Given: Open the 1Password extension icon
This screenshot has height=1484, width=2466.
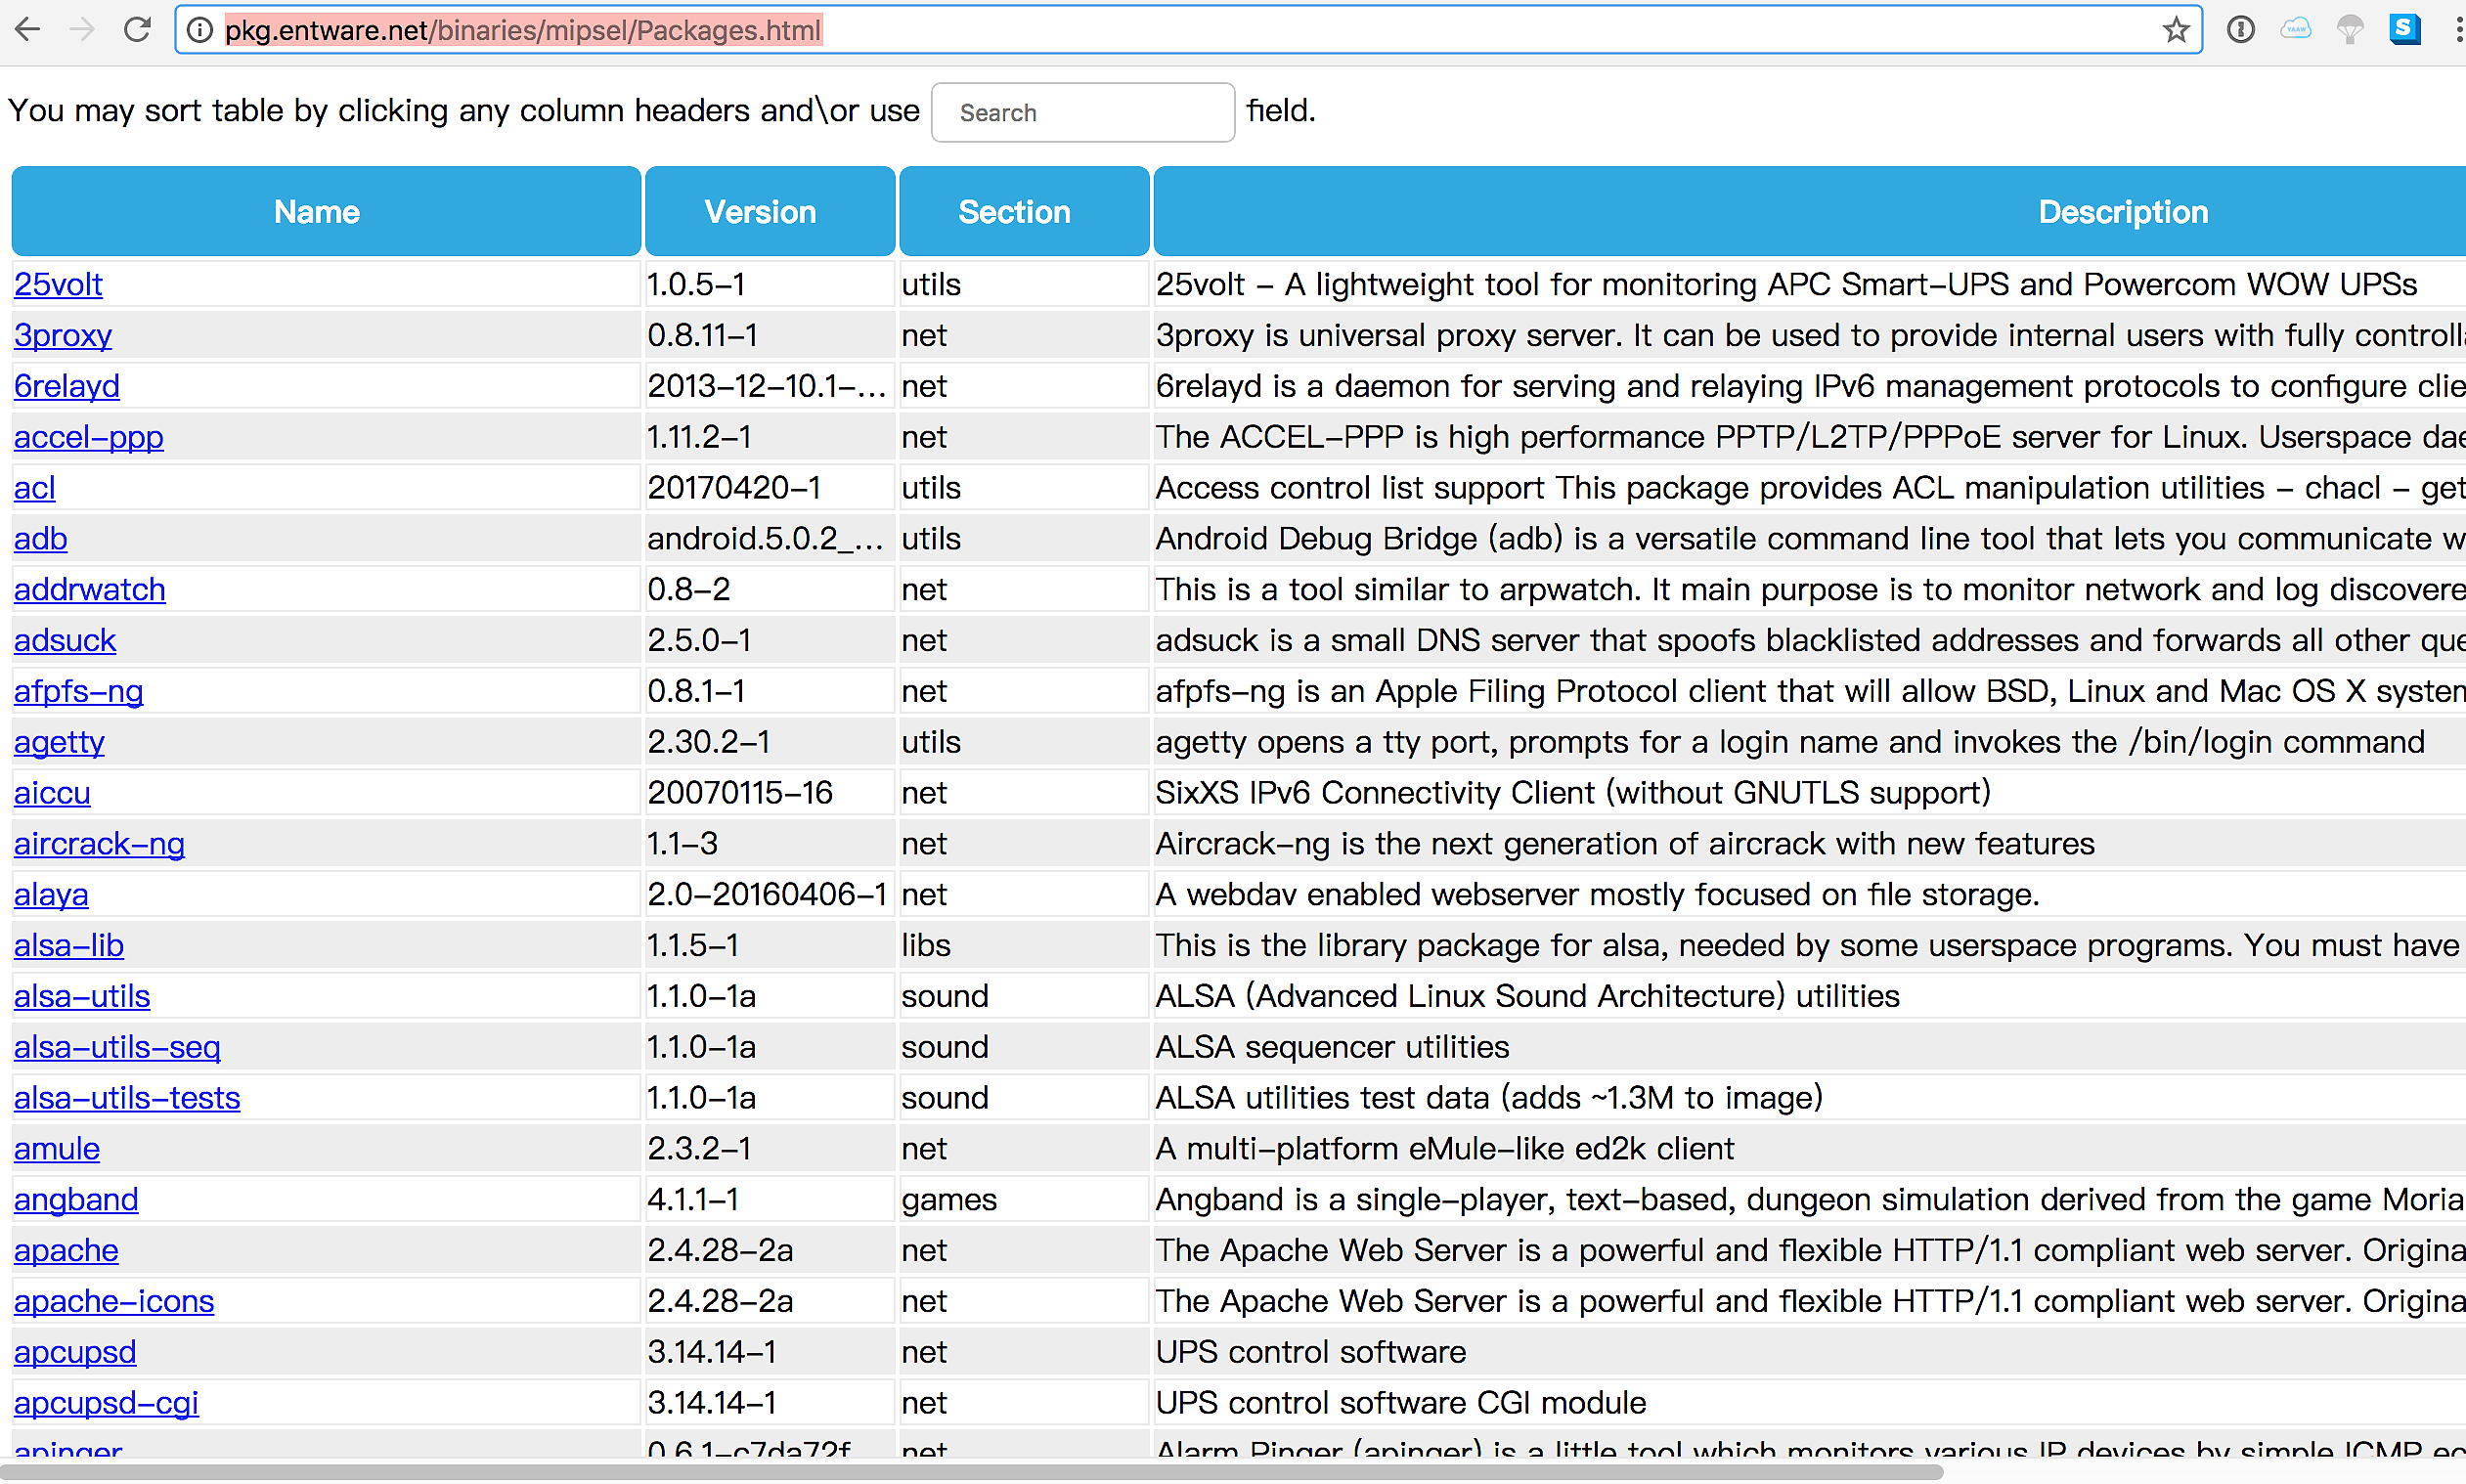Looking at the screenshot, I should coord(2240,30).
